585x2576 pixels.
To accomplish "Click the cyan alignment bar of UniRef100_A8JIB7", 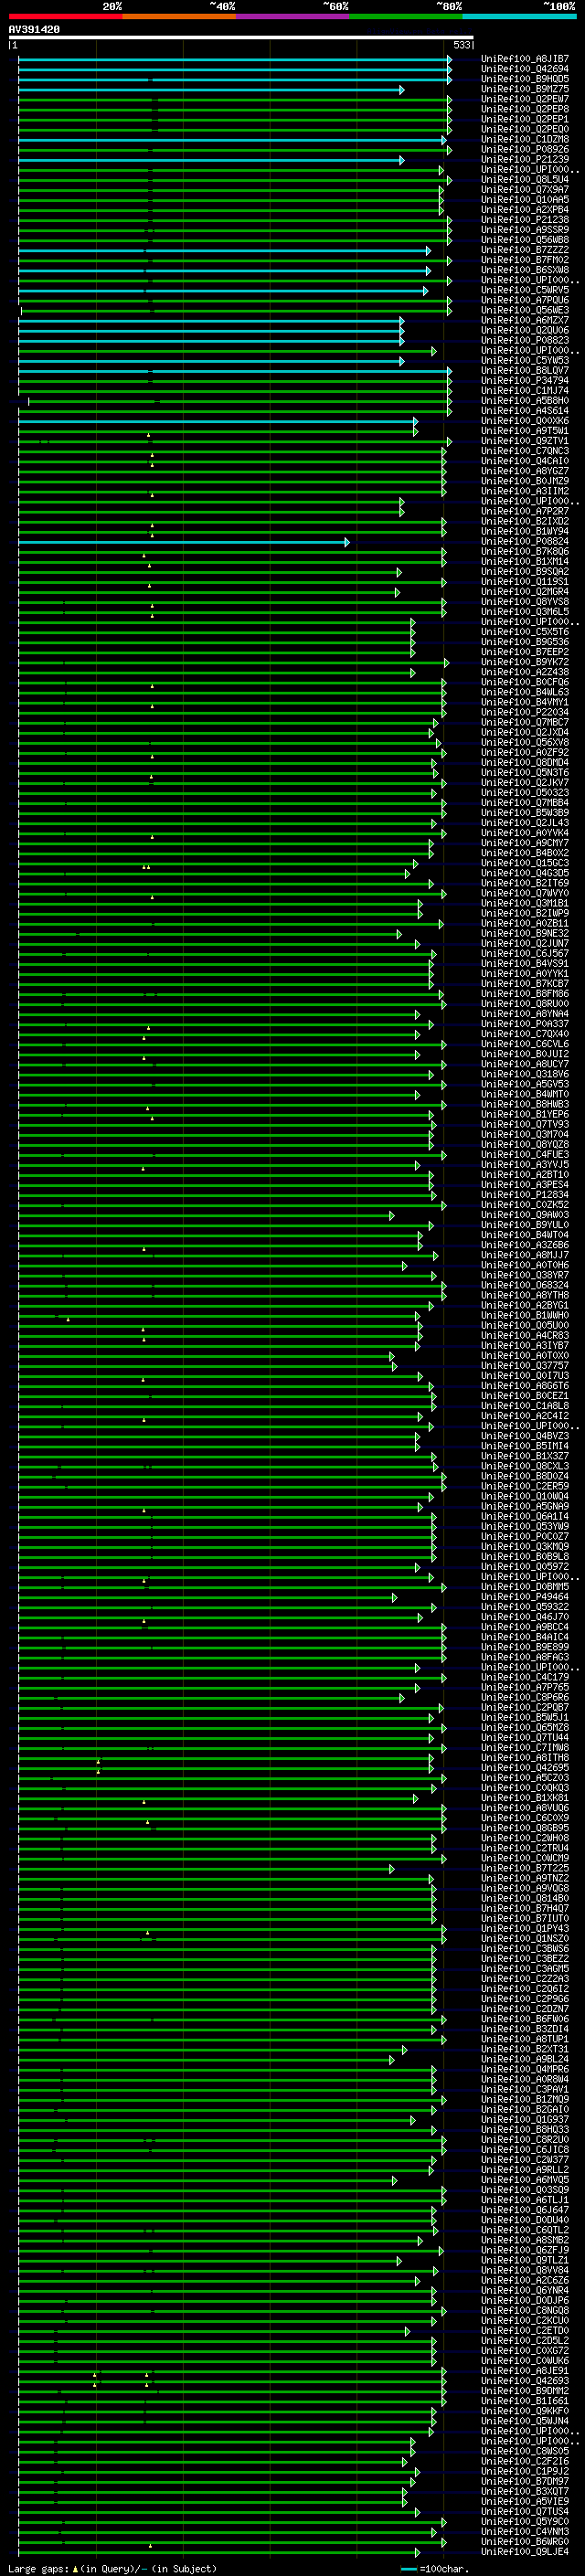I will coord(234,59).
